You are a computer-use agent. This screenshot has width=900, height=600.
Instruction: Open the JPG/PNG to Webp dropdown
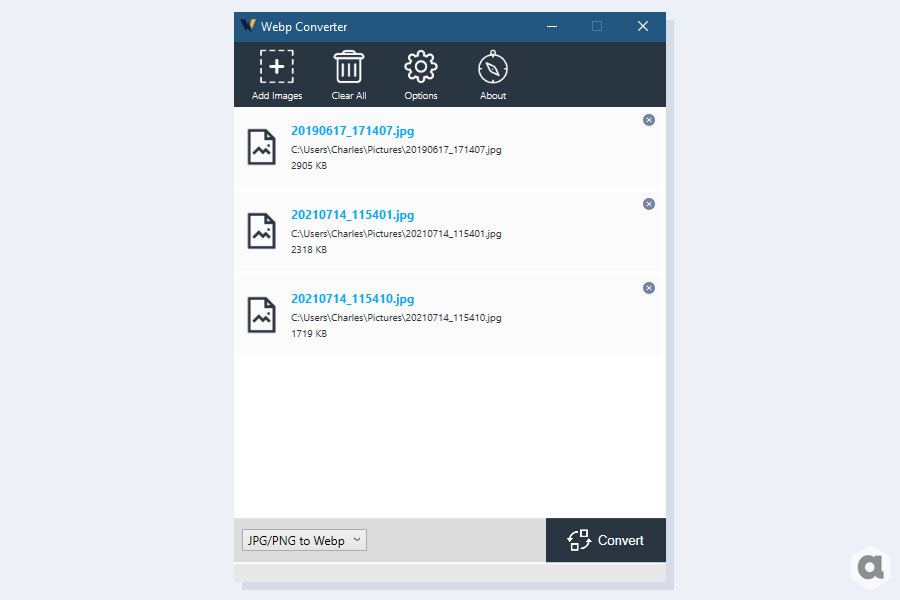pyautogui.click(x=304, y=540)
